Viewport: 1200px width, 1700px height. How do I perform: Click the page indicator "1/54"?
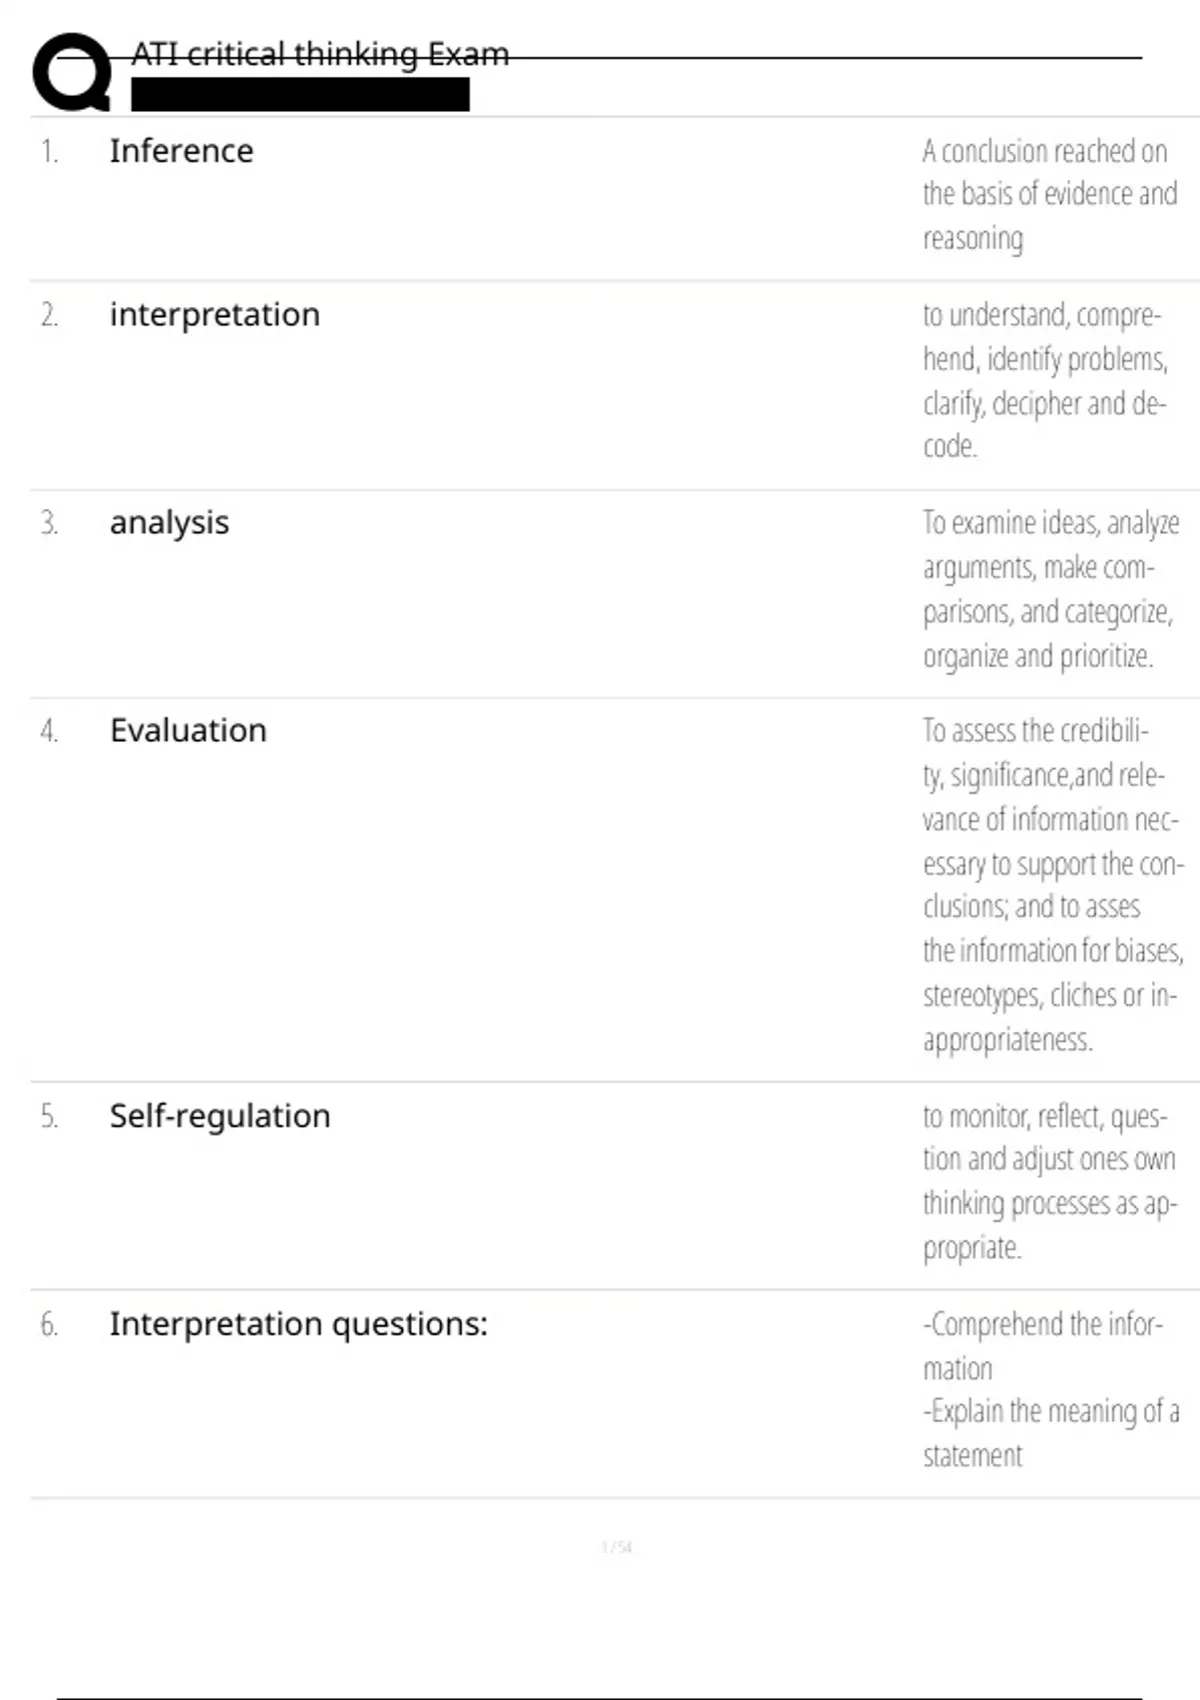point(616,1547)
